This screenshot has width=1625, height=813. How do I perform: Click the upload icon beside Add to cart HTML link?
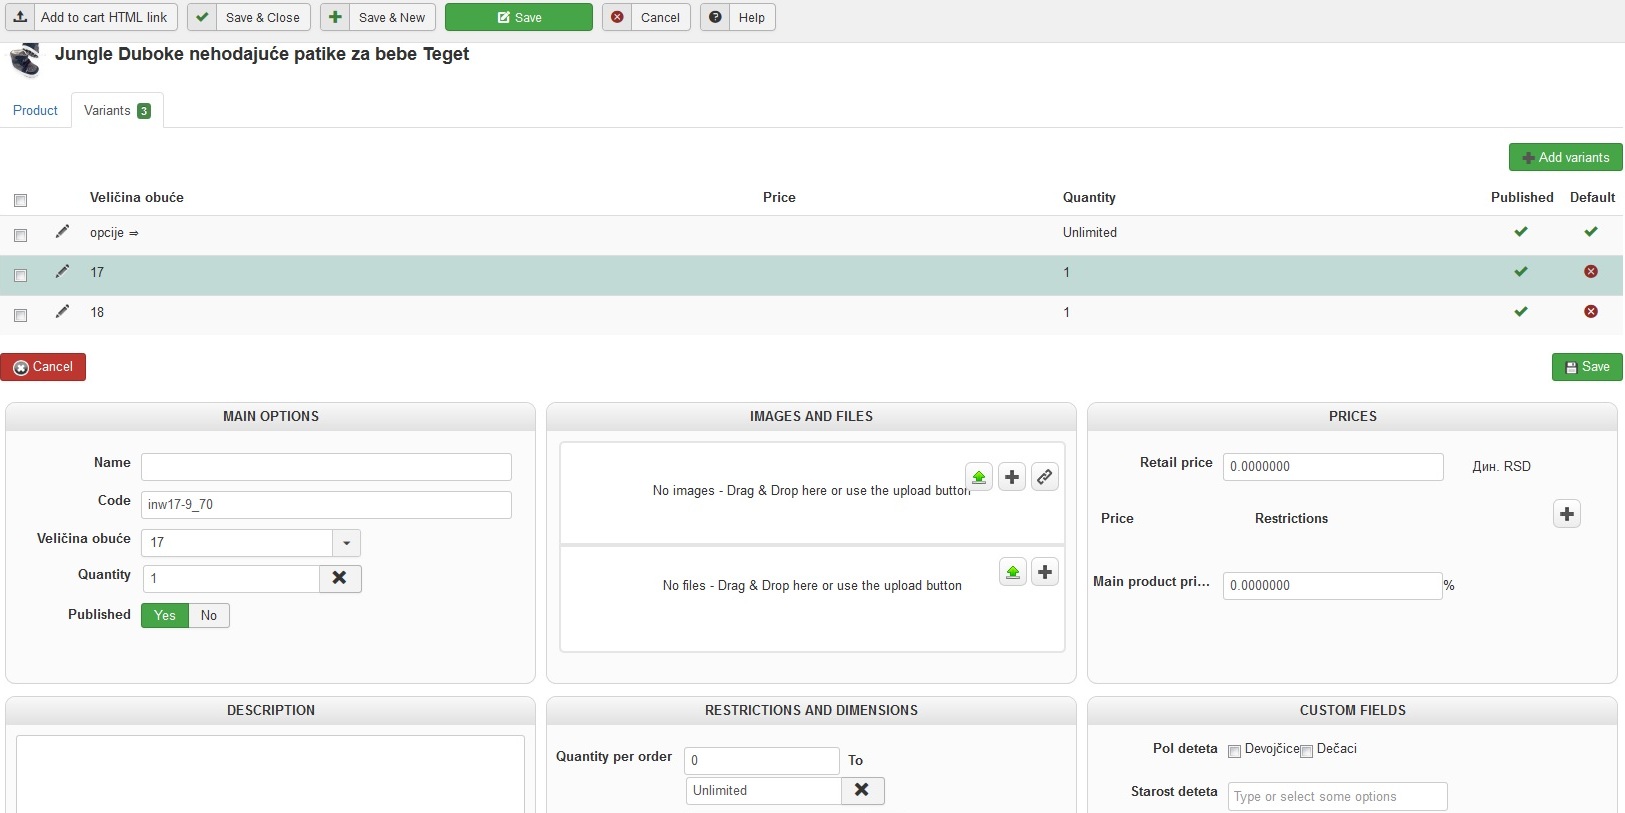pos(20,17)
